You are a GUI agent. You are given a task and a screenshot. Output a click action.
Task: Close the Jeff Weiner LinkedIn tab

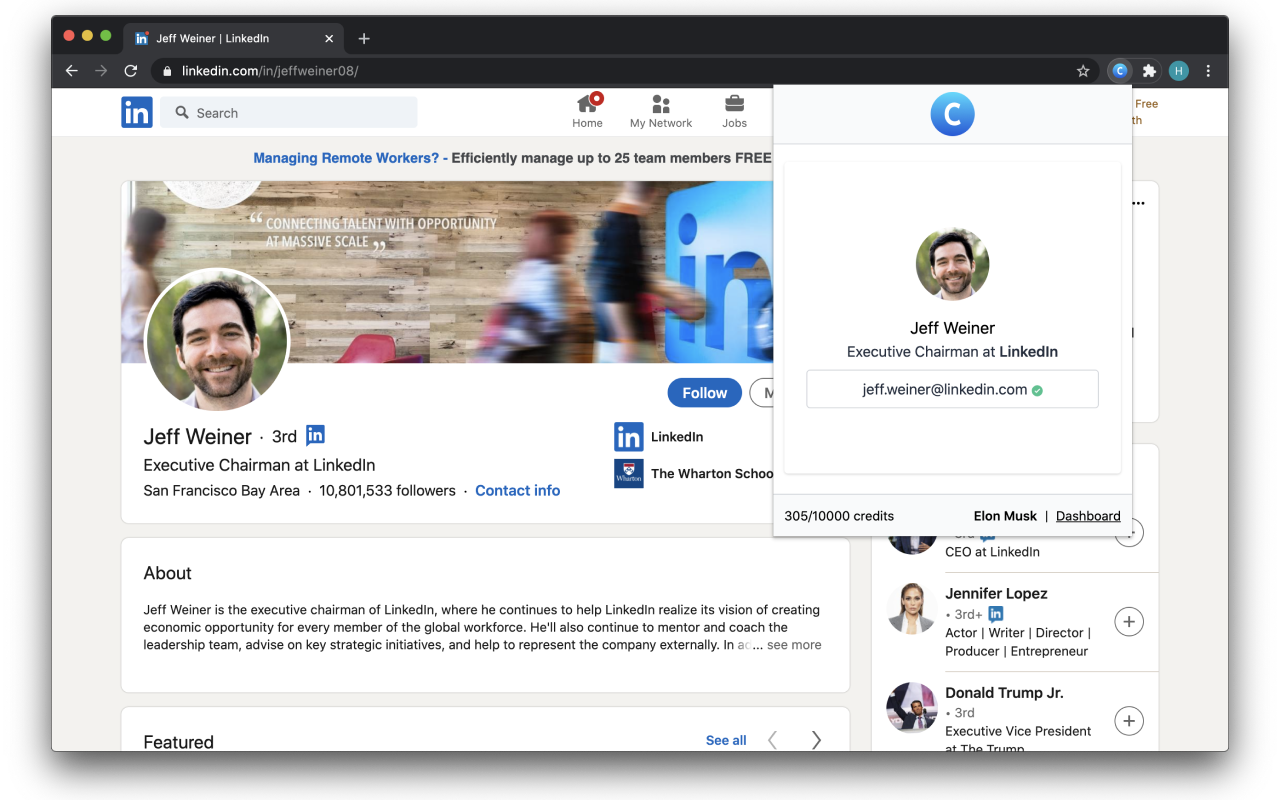pos(329,38)
